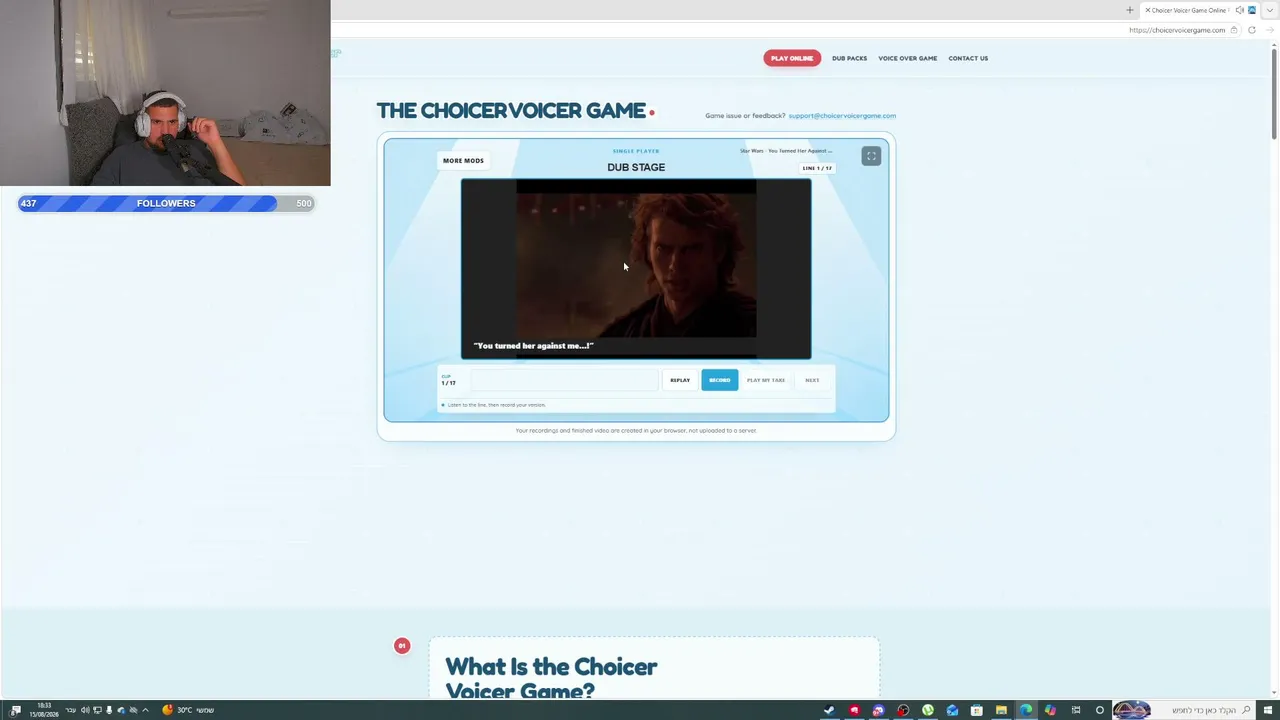Image resolution: width=1280 pixels, height=720 pixels.
Task: Open uTorrent from the taskbar
Action: tap(928, 710)
